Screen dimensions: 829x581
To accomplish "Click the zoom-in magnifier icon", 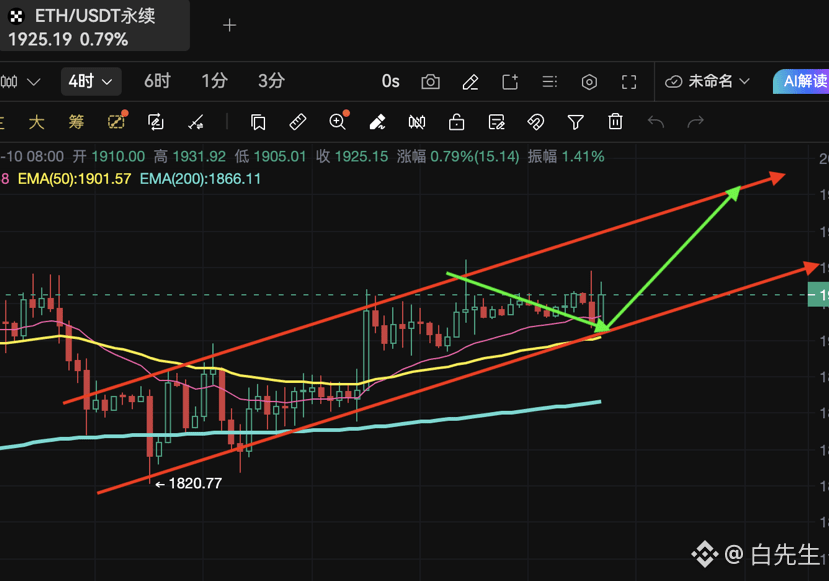I will (x=338, y=121).
